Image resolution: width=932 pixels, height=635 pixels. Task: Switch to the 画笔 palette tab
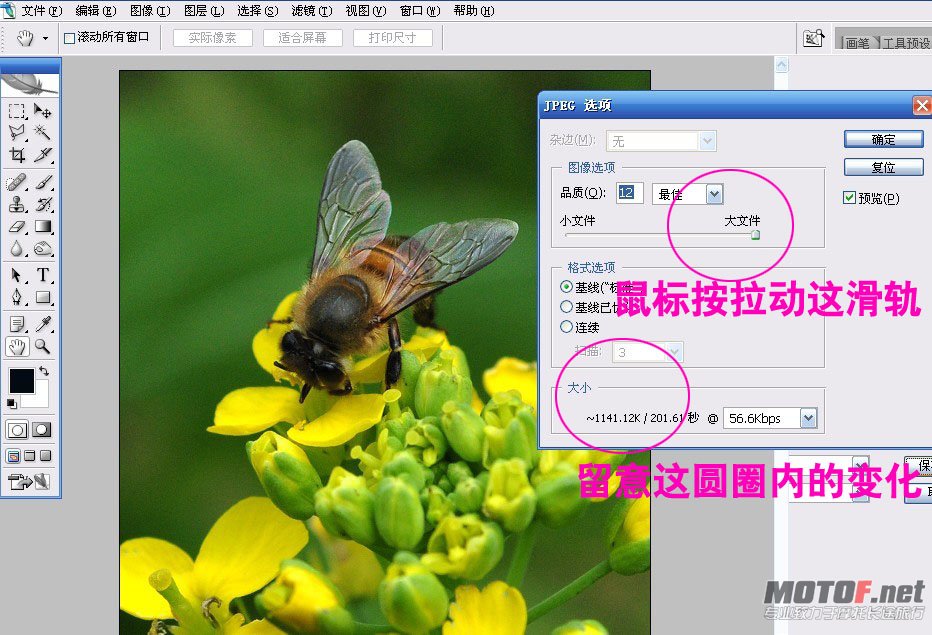[x=857, y=43]
